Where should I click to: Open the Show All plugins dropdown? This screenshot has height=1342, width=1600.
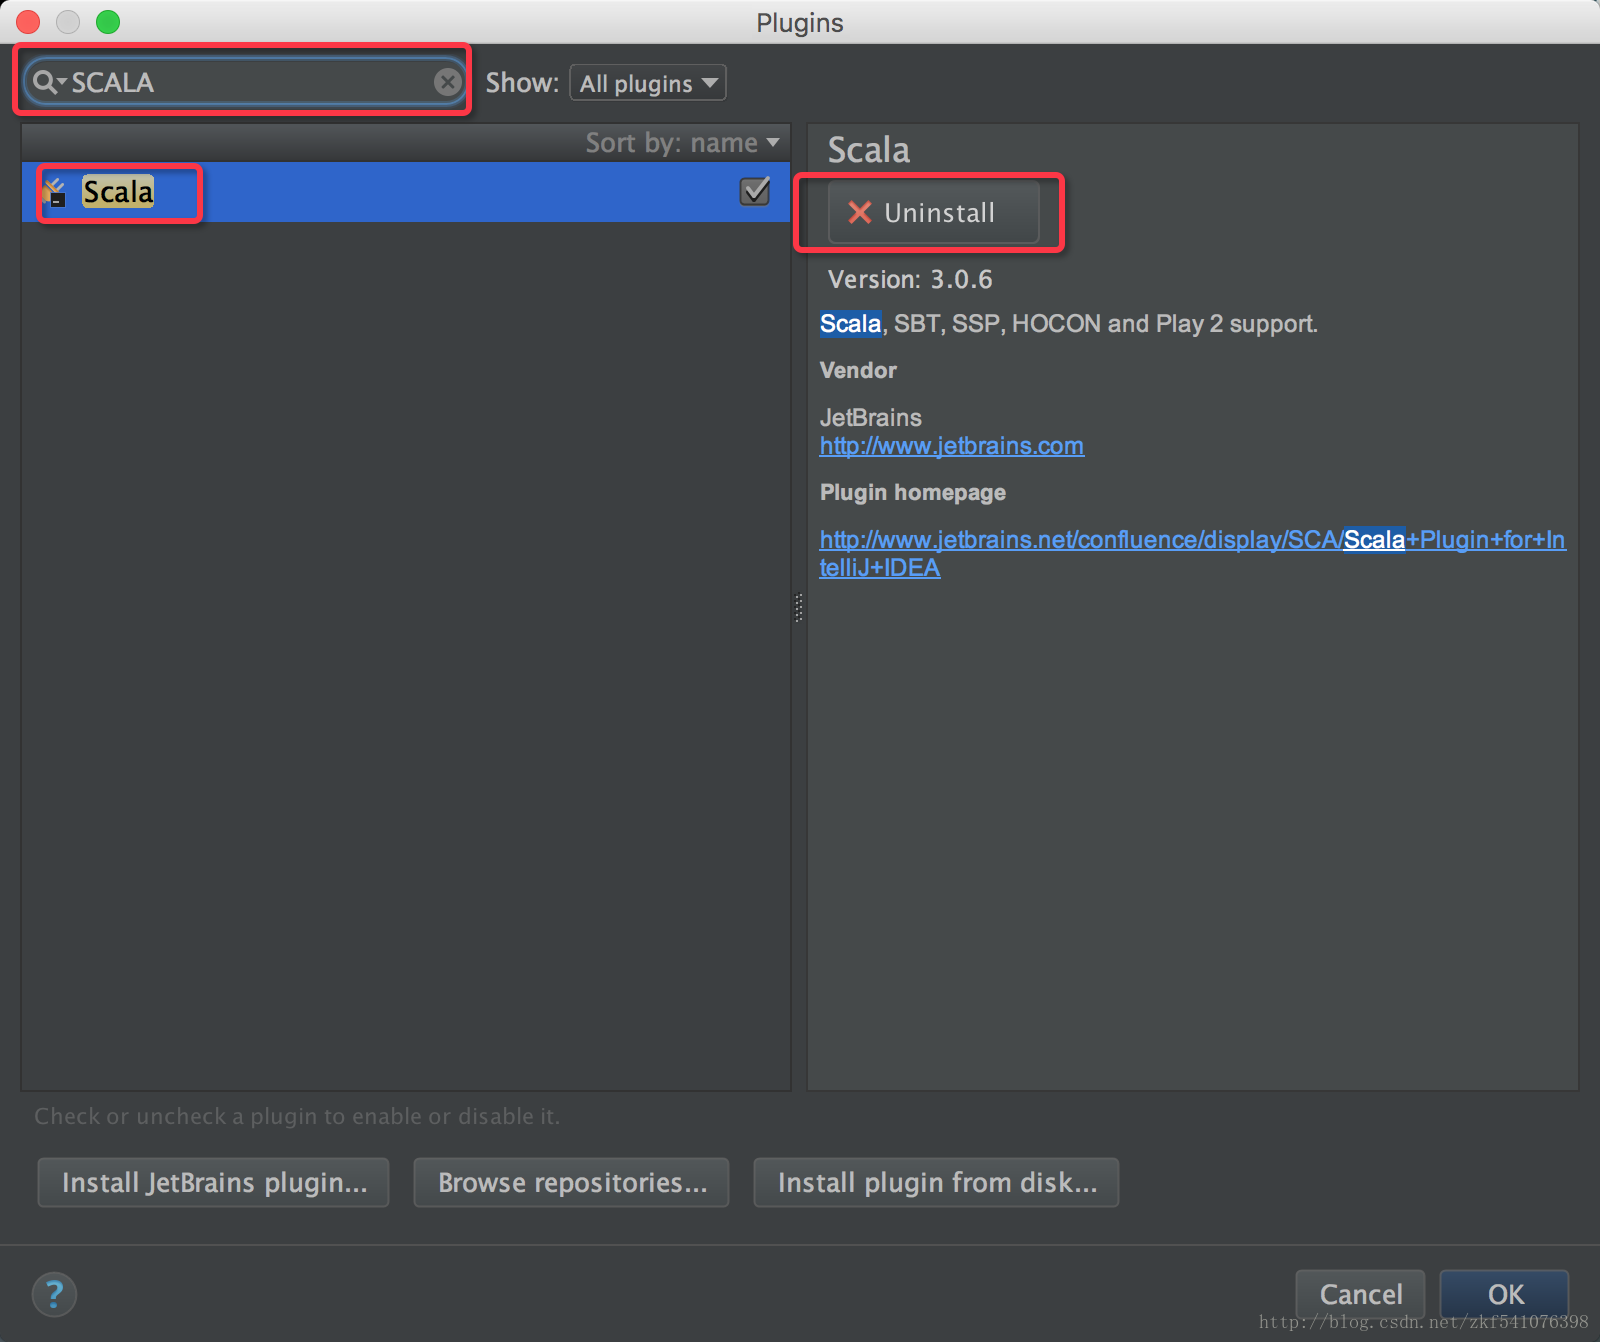point(648,83)
